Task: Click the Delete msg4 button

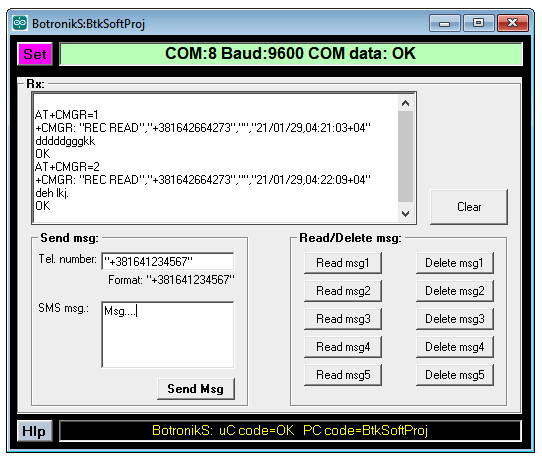Action: 455,347
